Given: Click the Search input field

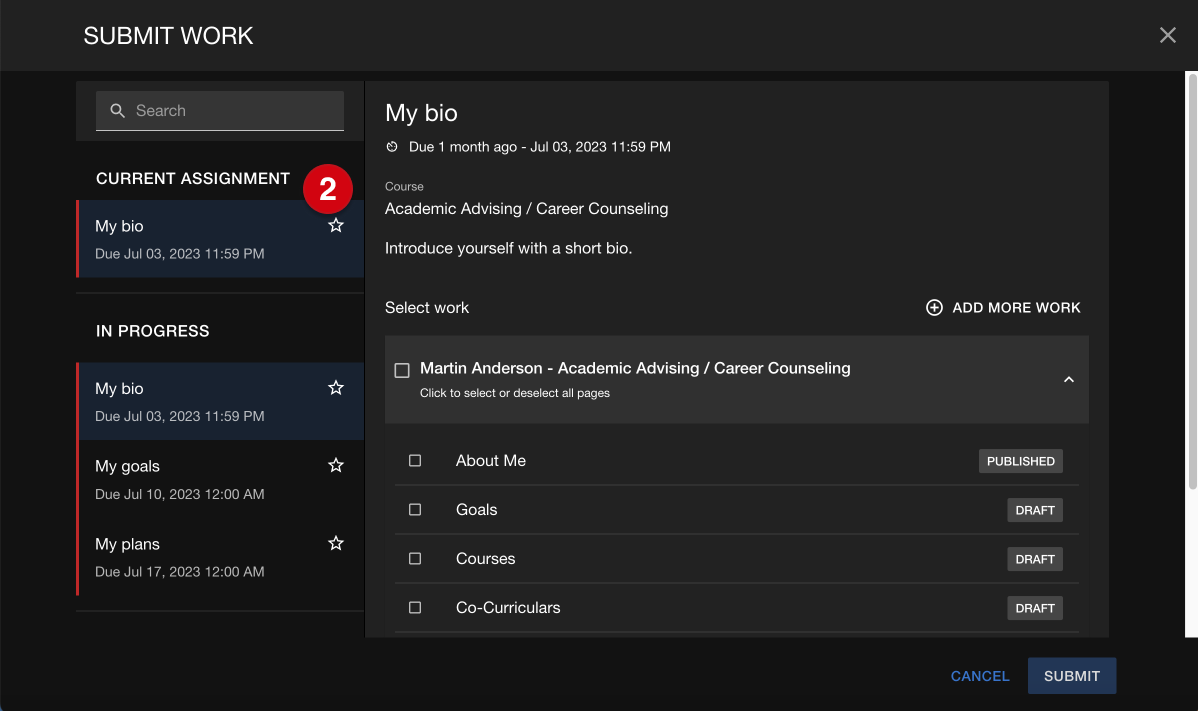Looking at the screenshot, I should [220, 111].
